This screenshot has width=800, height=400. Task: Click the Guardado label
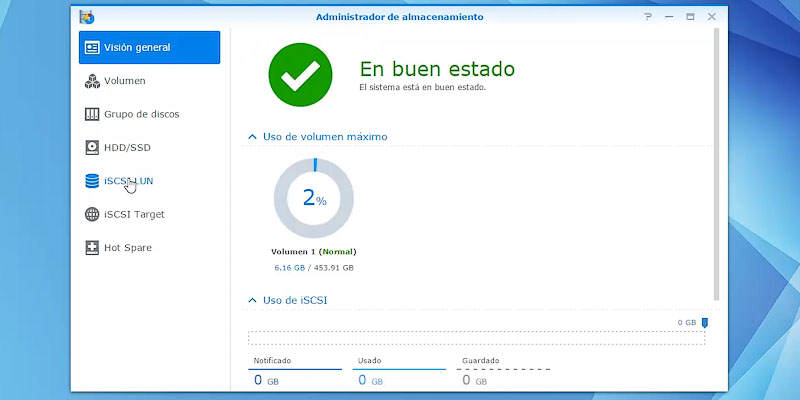pos(481,361)
